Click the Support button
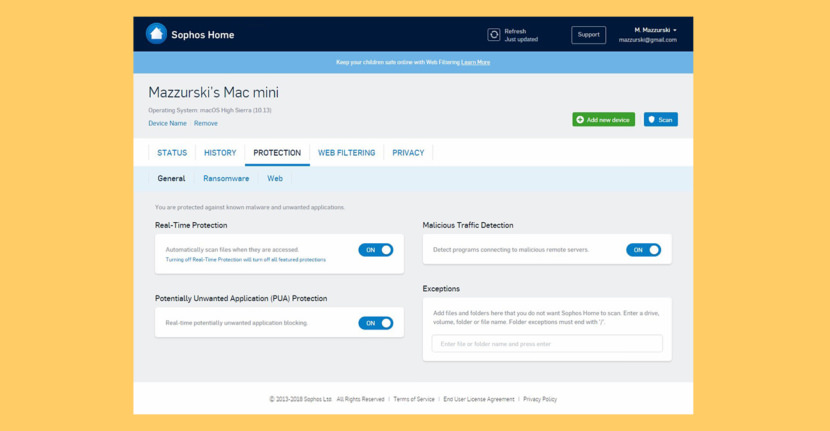The width and height of the screenshot is (830, 431). (589, 35)
